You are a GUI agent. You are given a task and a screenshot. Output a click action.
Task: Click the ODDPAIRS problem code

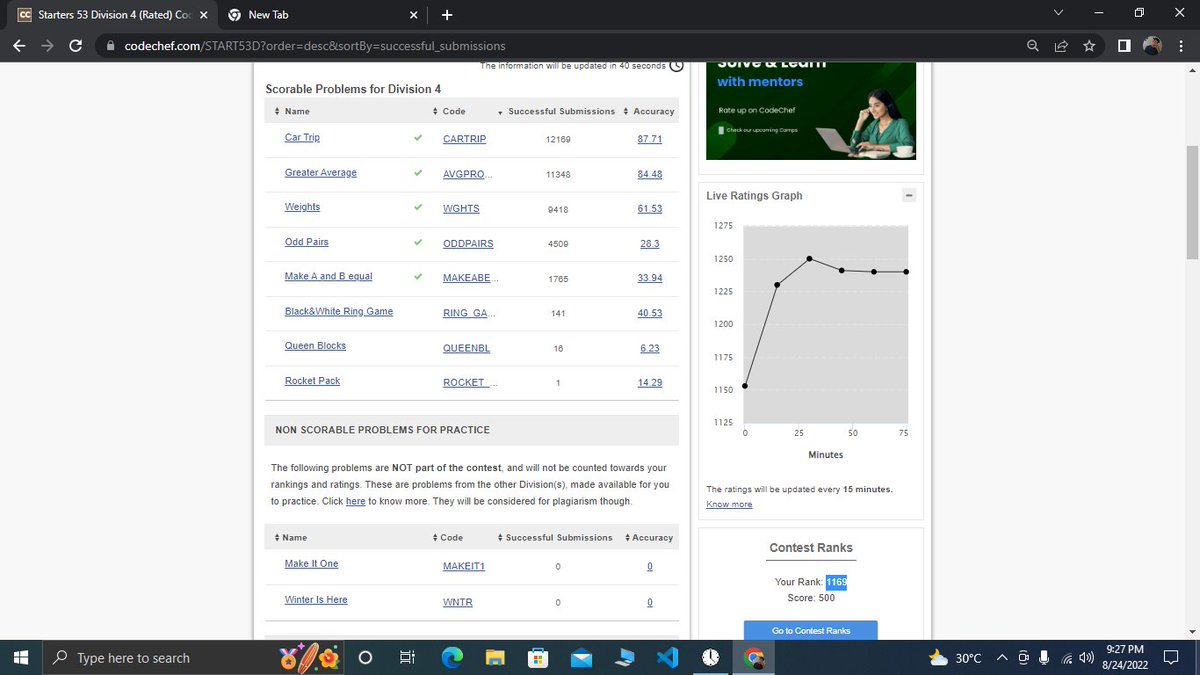tap(468, 243)
